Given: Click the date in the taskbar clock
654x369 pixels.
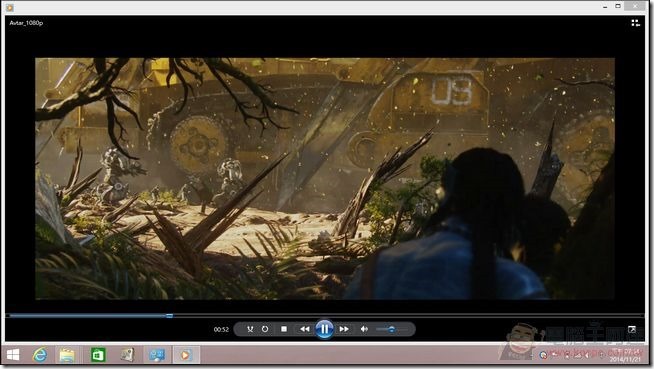Looking at the screenshot, I should coord(624,359).
